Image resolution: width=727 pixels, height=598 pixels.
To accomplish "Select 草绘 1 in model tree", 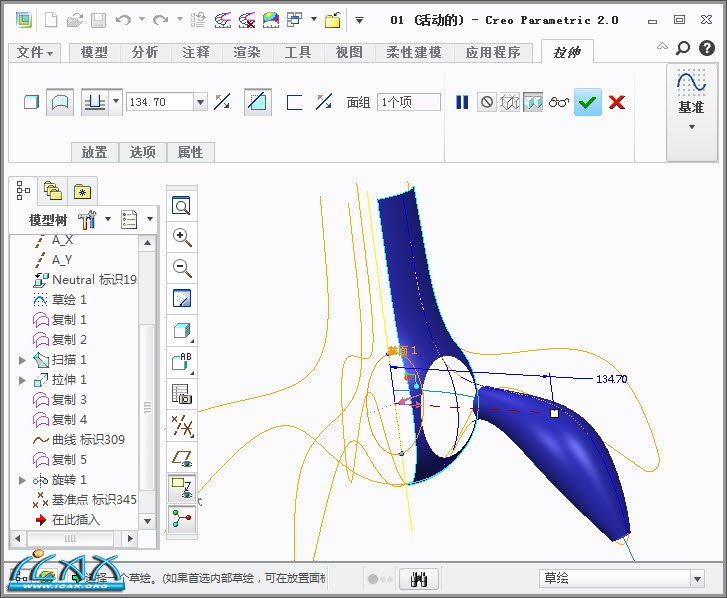I will tap(69, 299).
